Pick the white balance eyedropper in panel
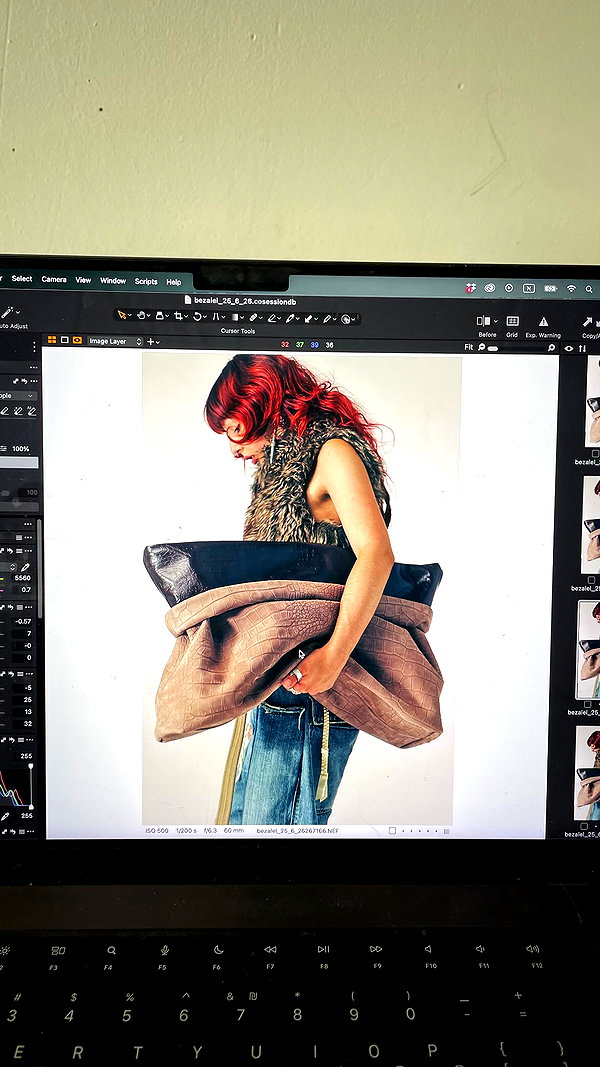Image resolution: width=600 pixels, height=1067 pixels. (x=25, y=567)
